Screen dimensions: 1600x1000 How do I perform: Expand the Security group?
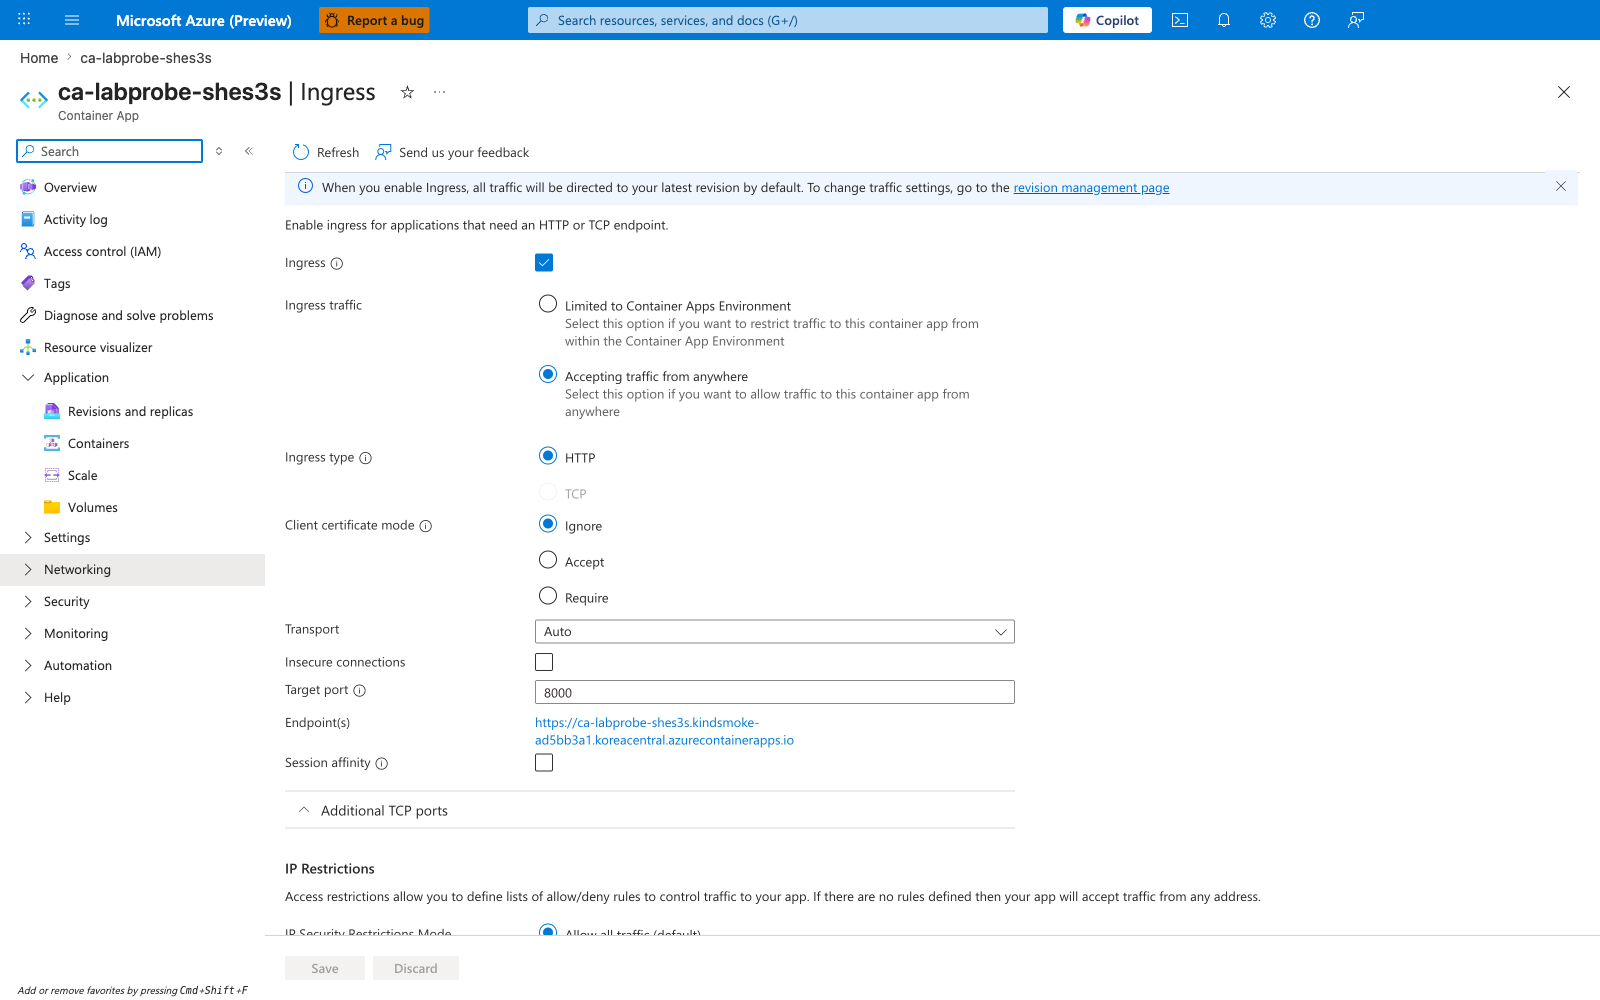click(28, 601)
